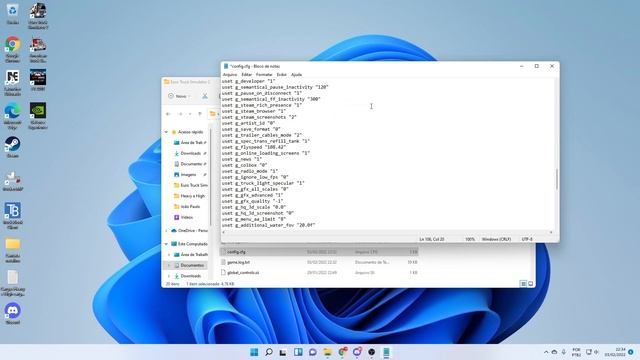Expand the OneDrive tree node
The image size is (640, 360).
(x=167, y=231)
